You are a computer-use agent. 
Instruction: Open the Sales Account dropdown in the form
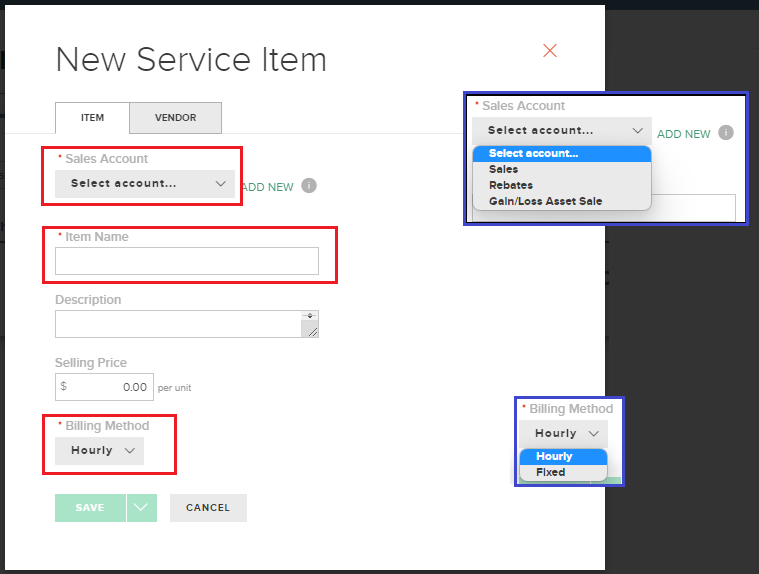click(145, 183)
